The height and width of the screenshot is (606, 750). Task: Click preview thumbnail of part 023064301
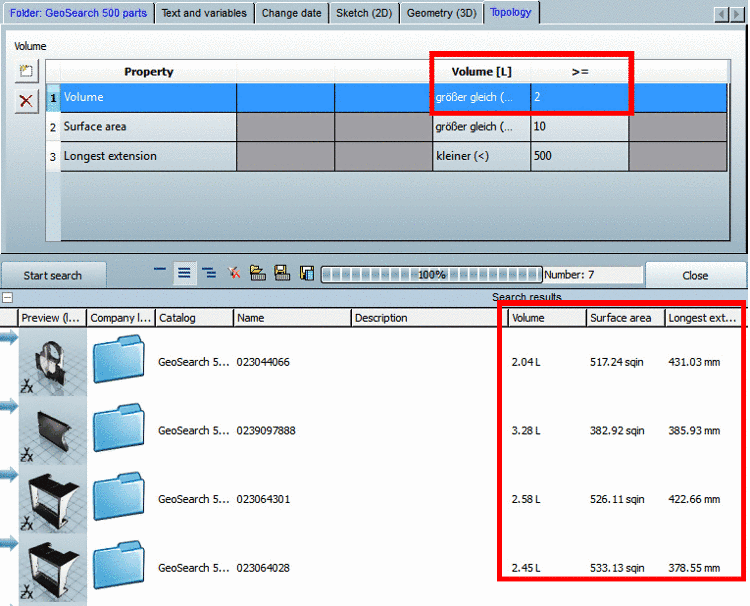(53, 499)
